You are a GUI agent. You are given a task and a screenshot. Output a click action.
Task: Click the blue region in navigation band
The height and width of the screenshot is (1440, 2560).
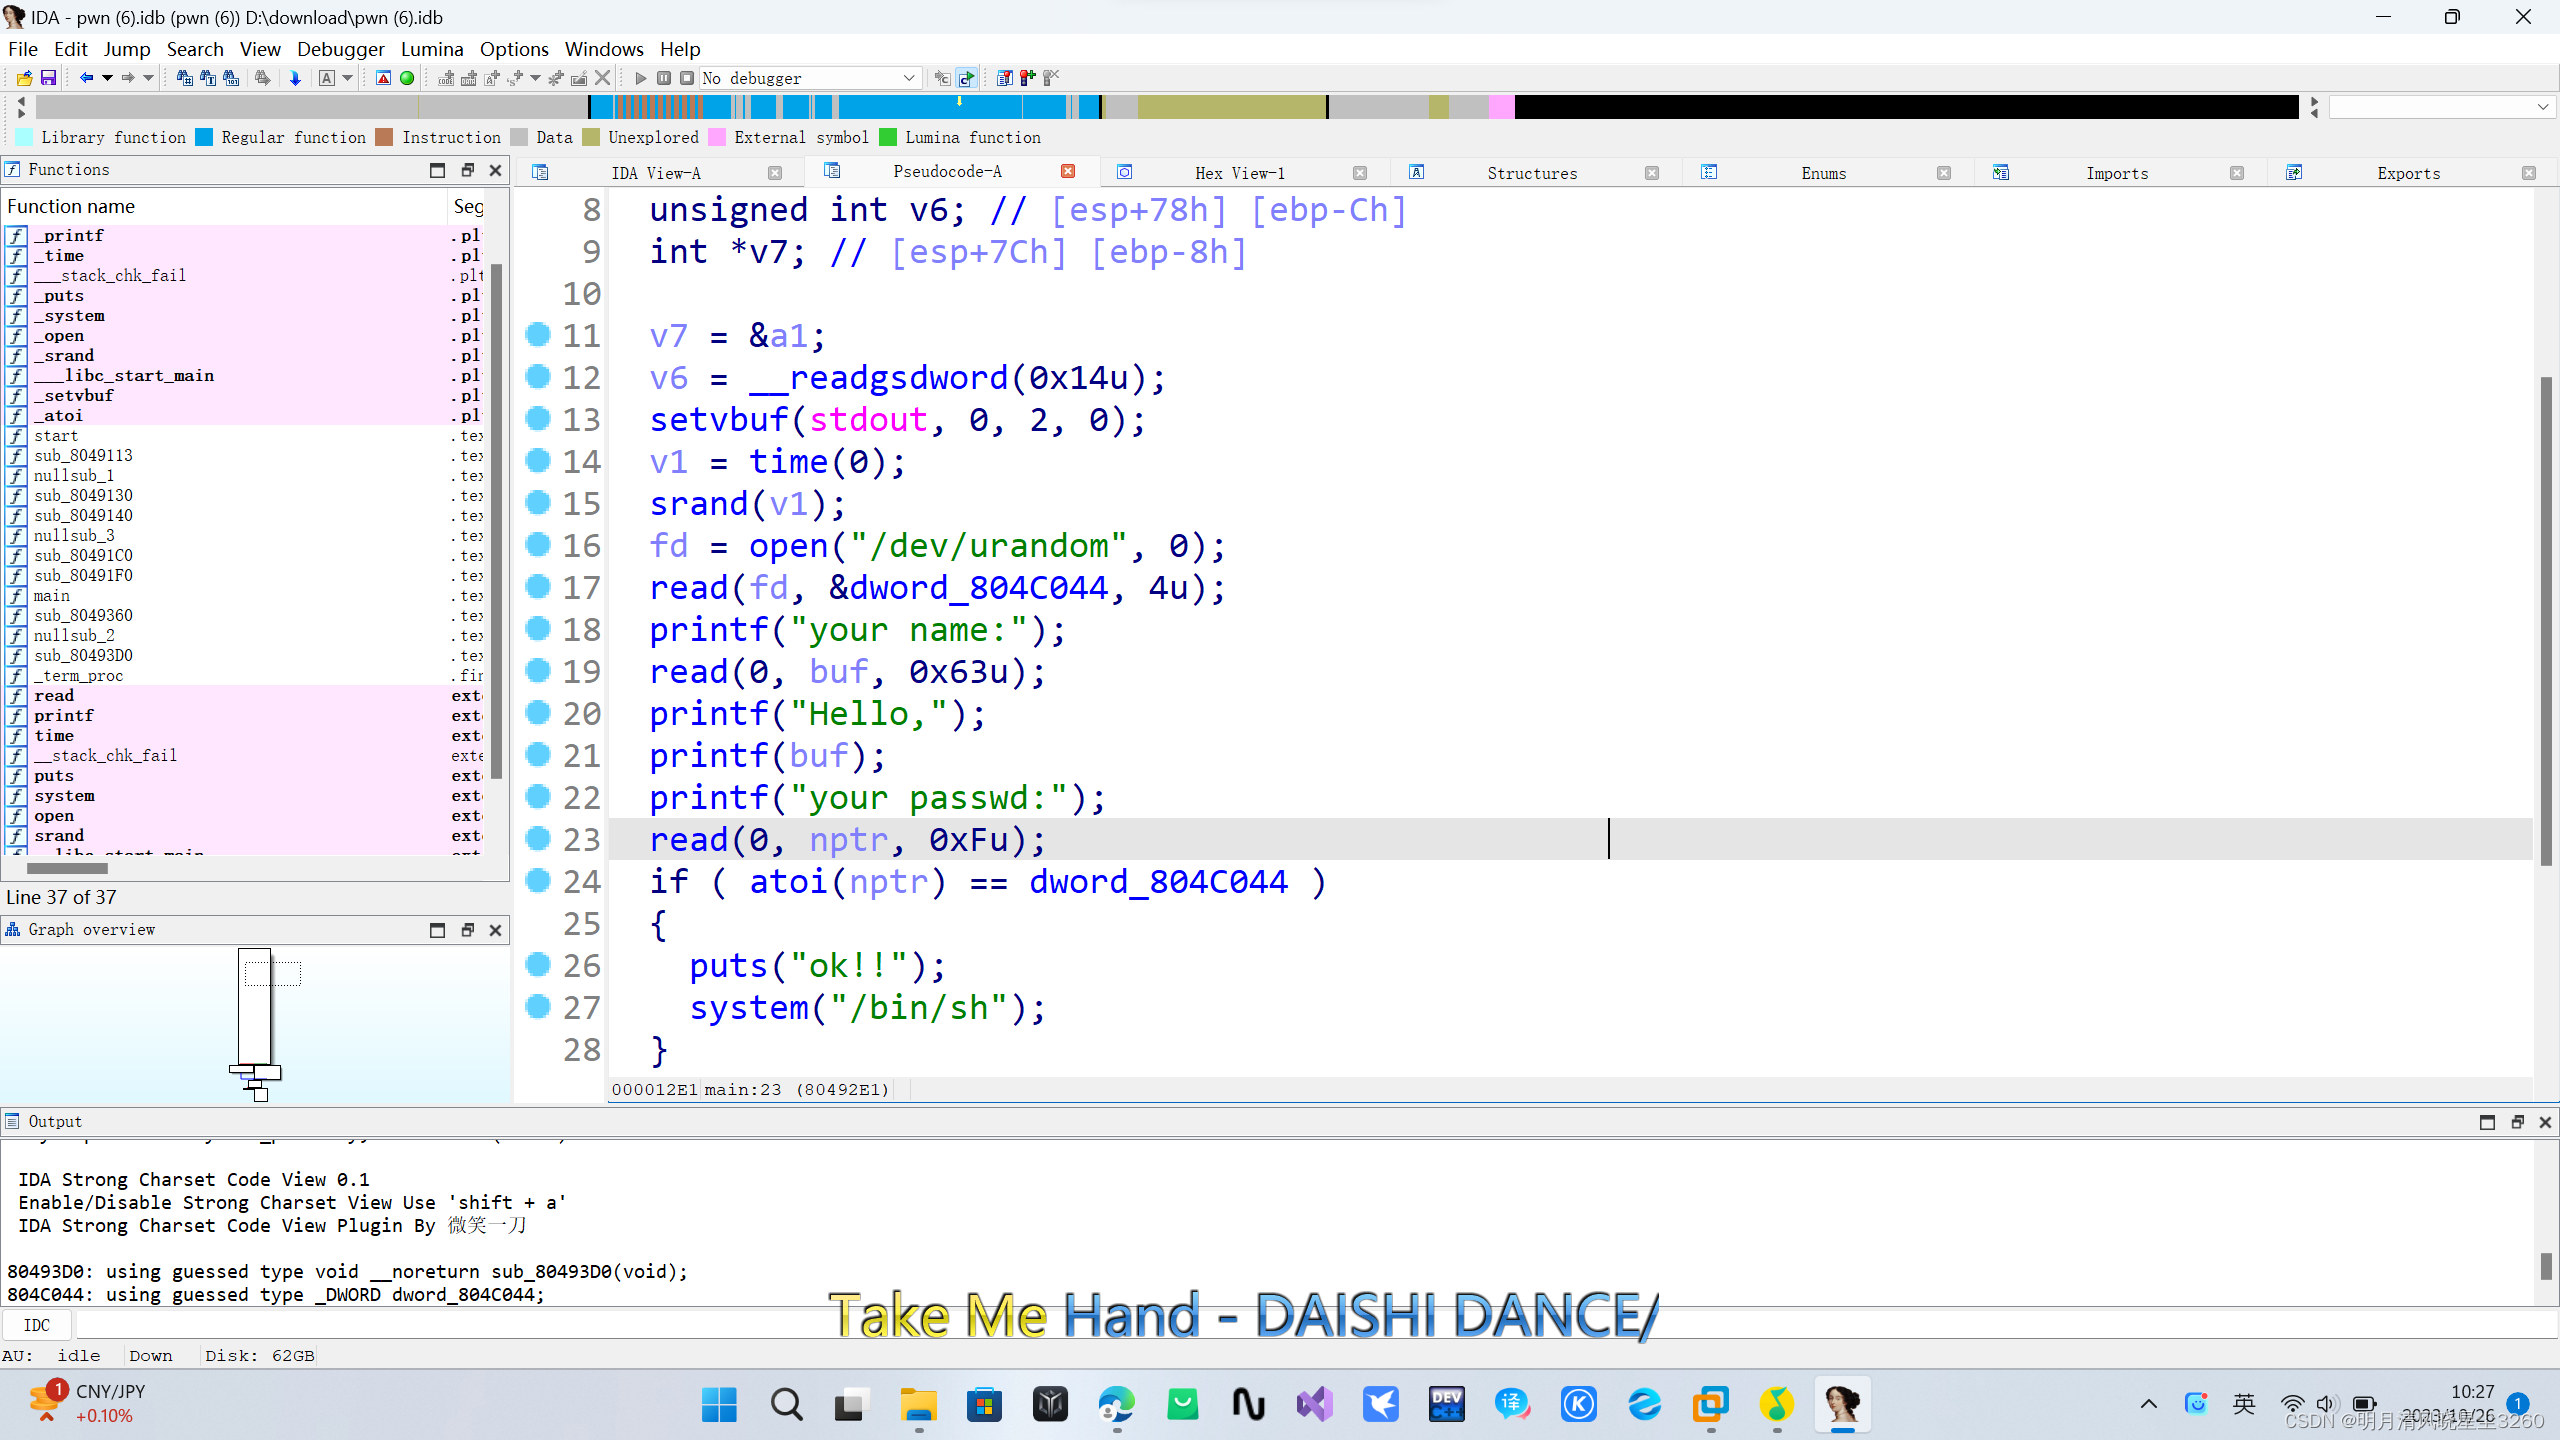(900, 107)
